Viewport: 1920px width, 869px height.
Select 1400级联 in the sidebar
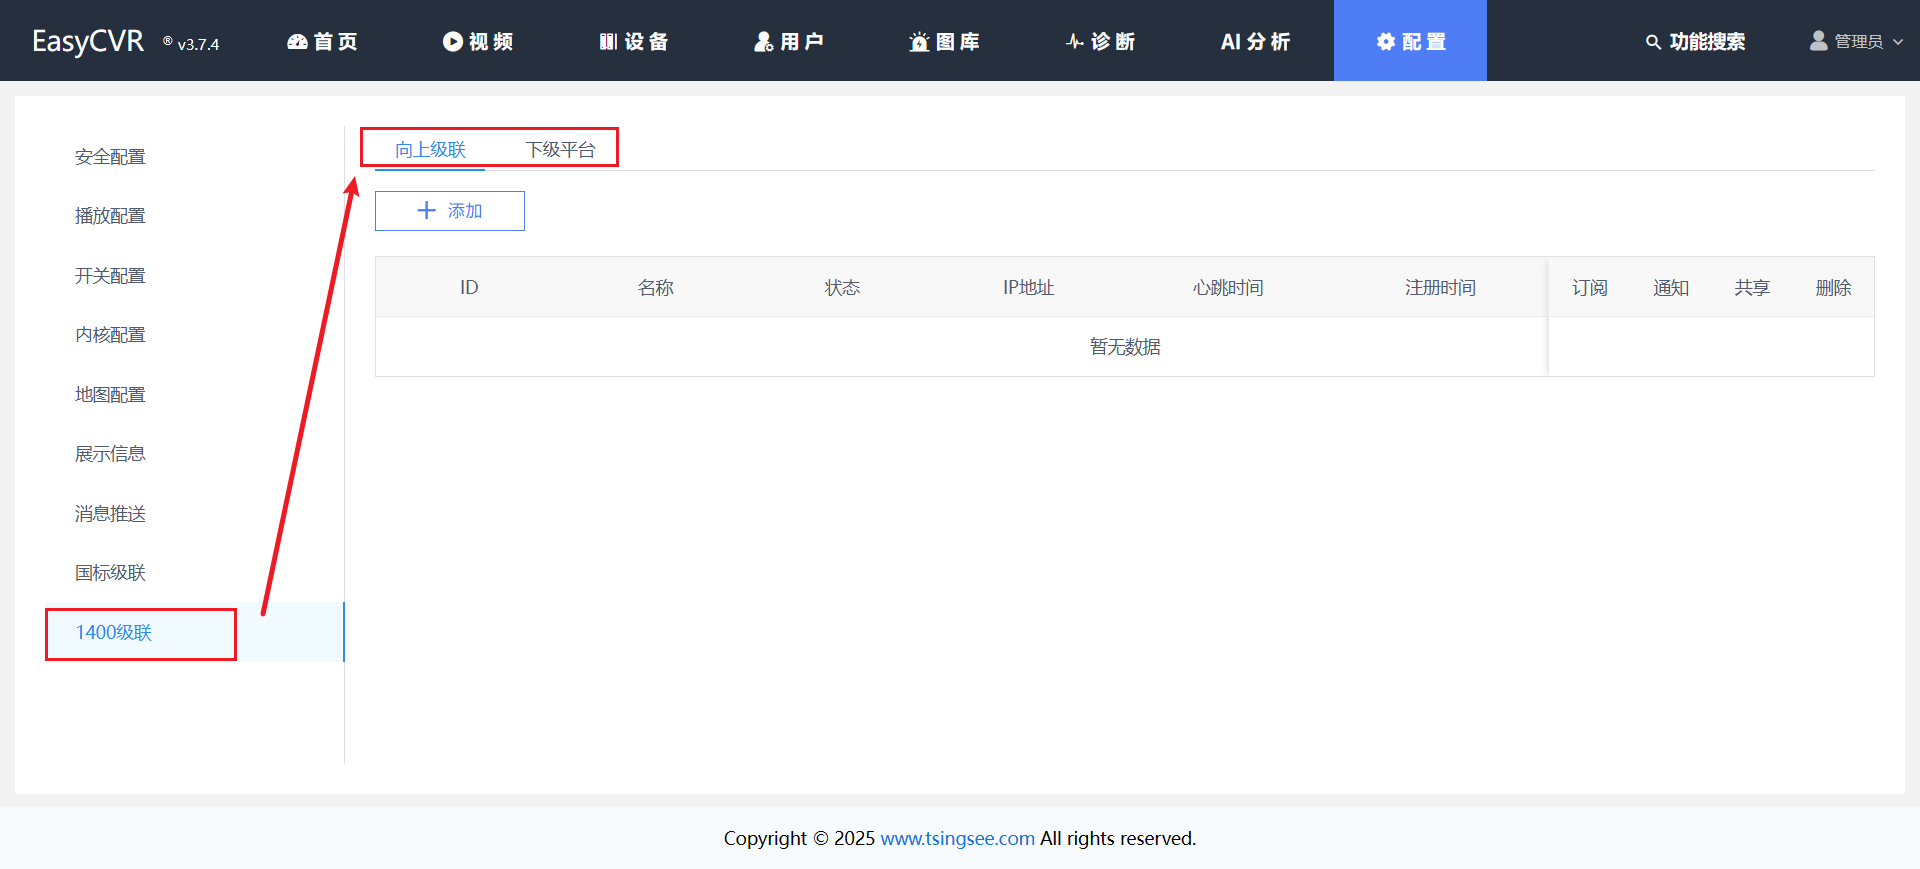click(x=114, y=633)
